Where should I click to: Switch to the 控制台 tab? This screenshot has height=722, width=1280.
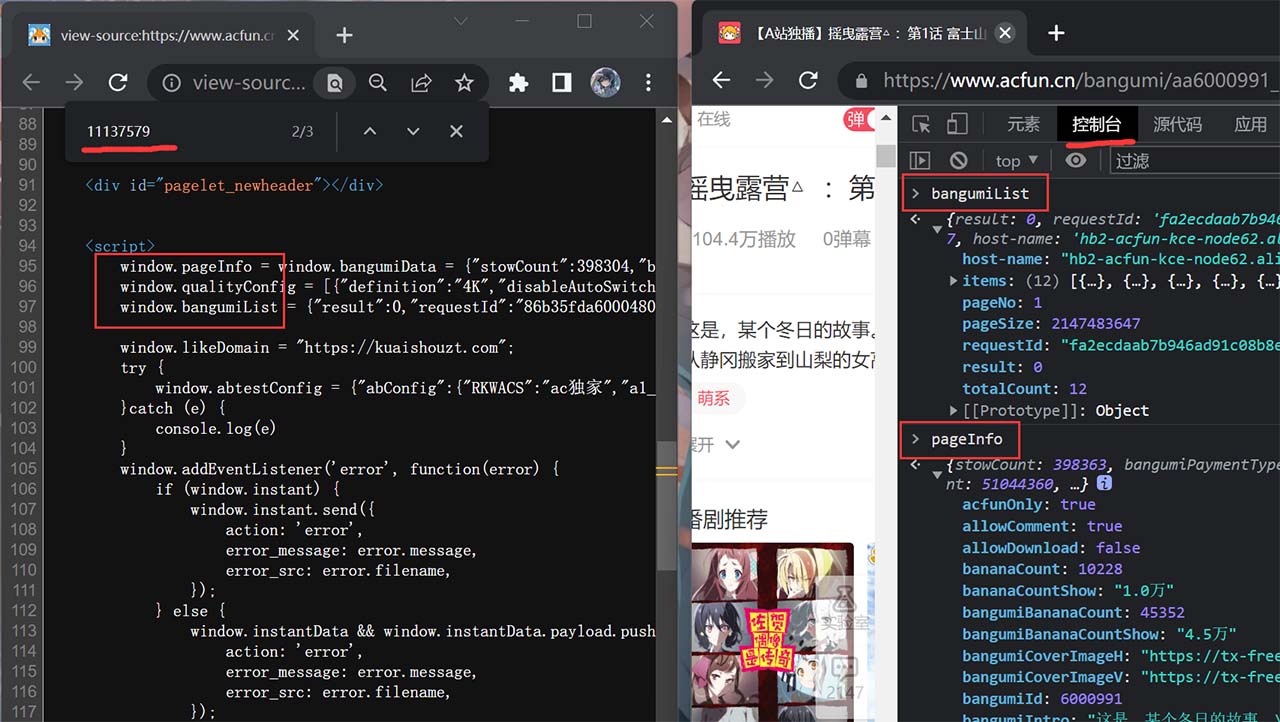(1097, 124)
